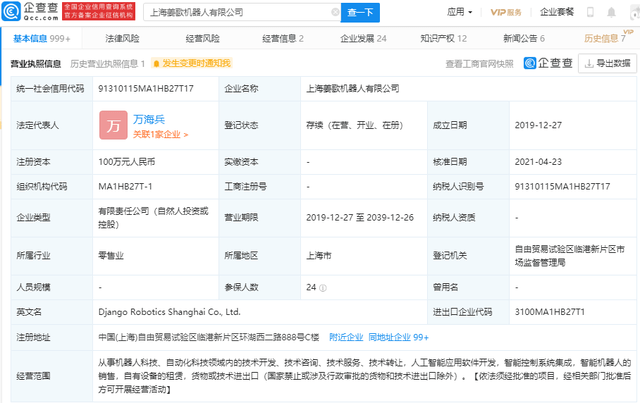This screenshot has width=640, height=403.
Task: Select 核准日期 value 2021-04-23
Action: tap(538, 162)
